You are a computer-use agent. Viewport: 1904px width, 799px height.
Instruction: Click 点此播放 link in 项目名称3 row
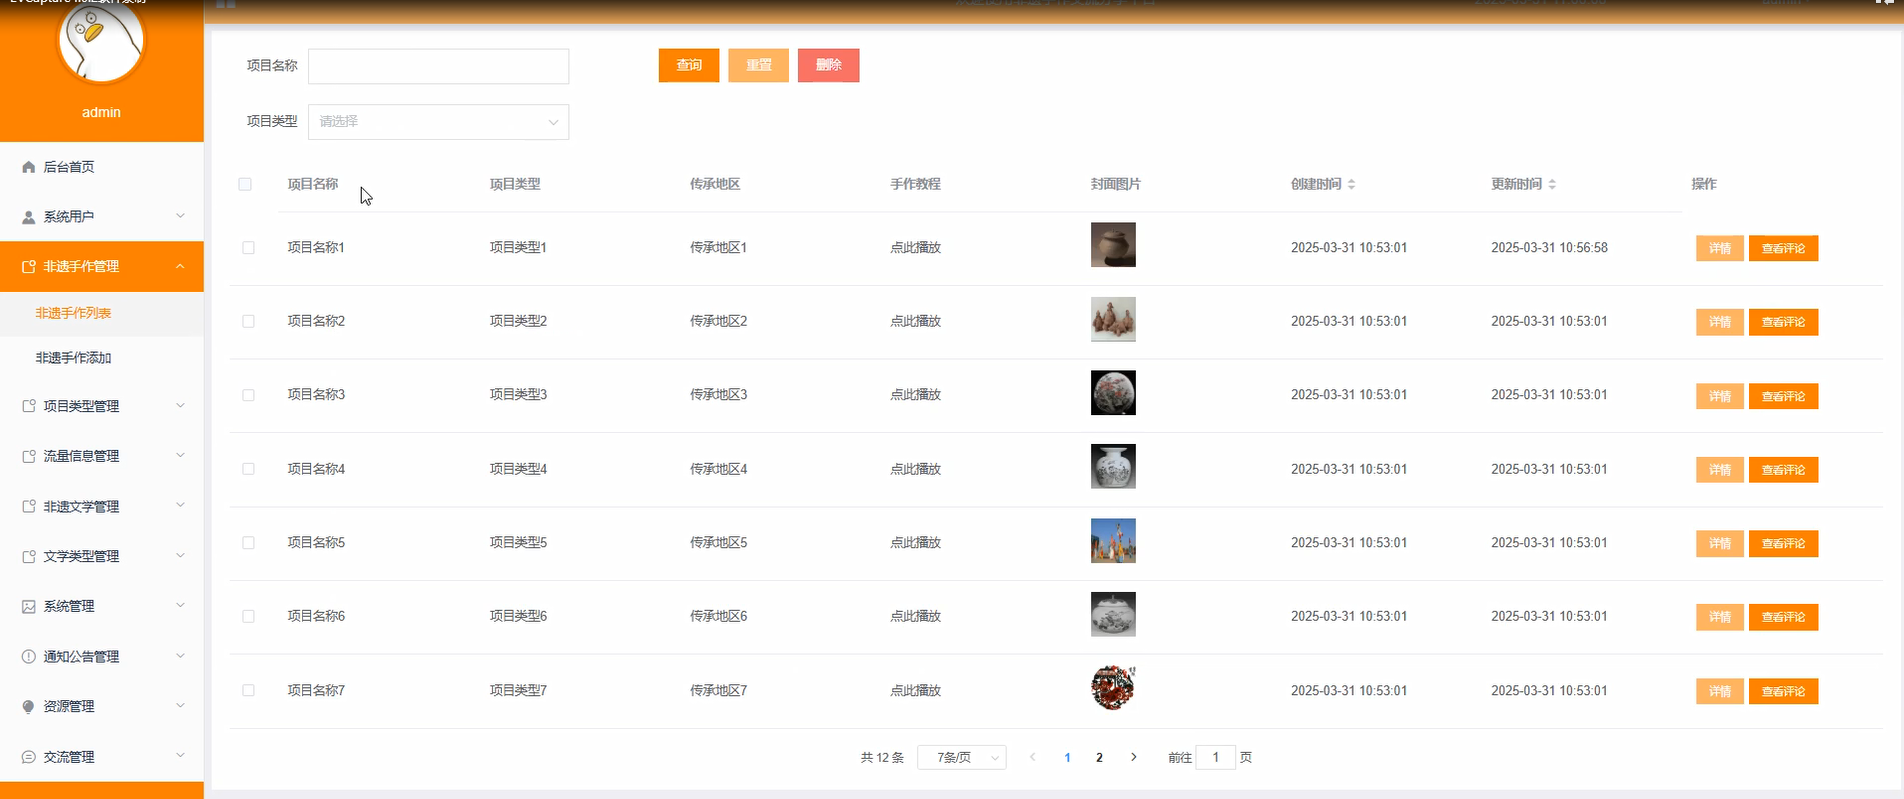[916, 395]
